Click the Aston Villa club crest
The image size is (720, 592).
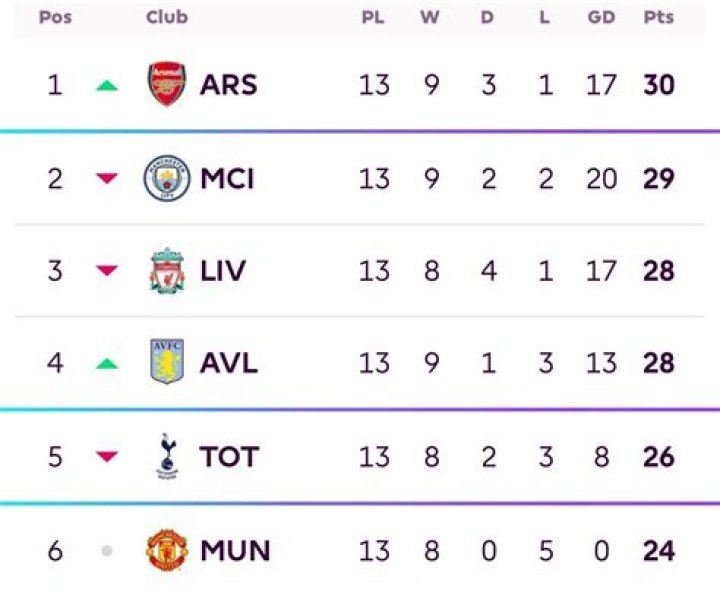click(166, 363)
